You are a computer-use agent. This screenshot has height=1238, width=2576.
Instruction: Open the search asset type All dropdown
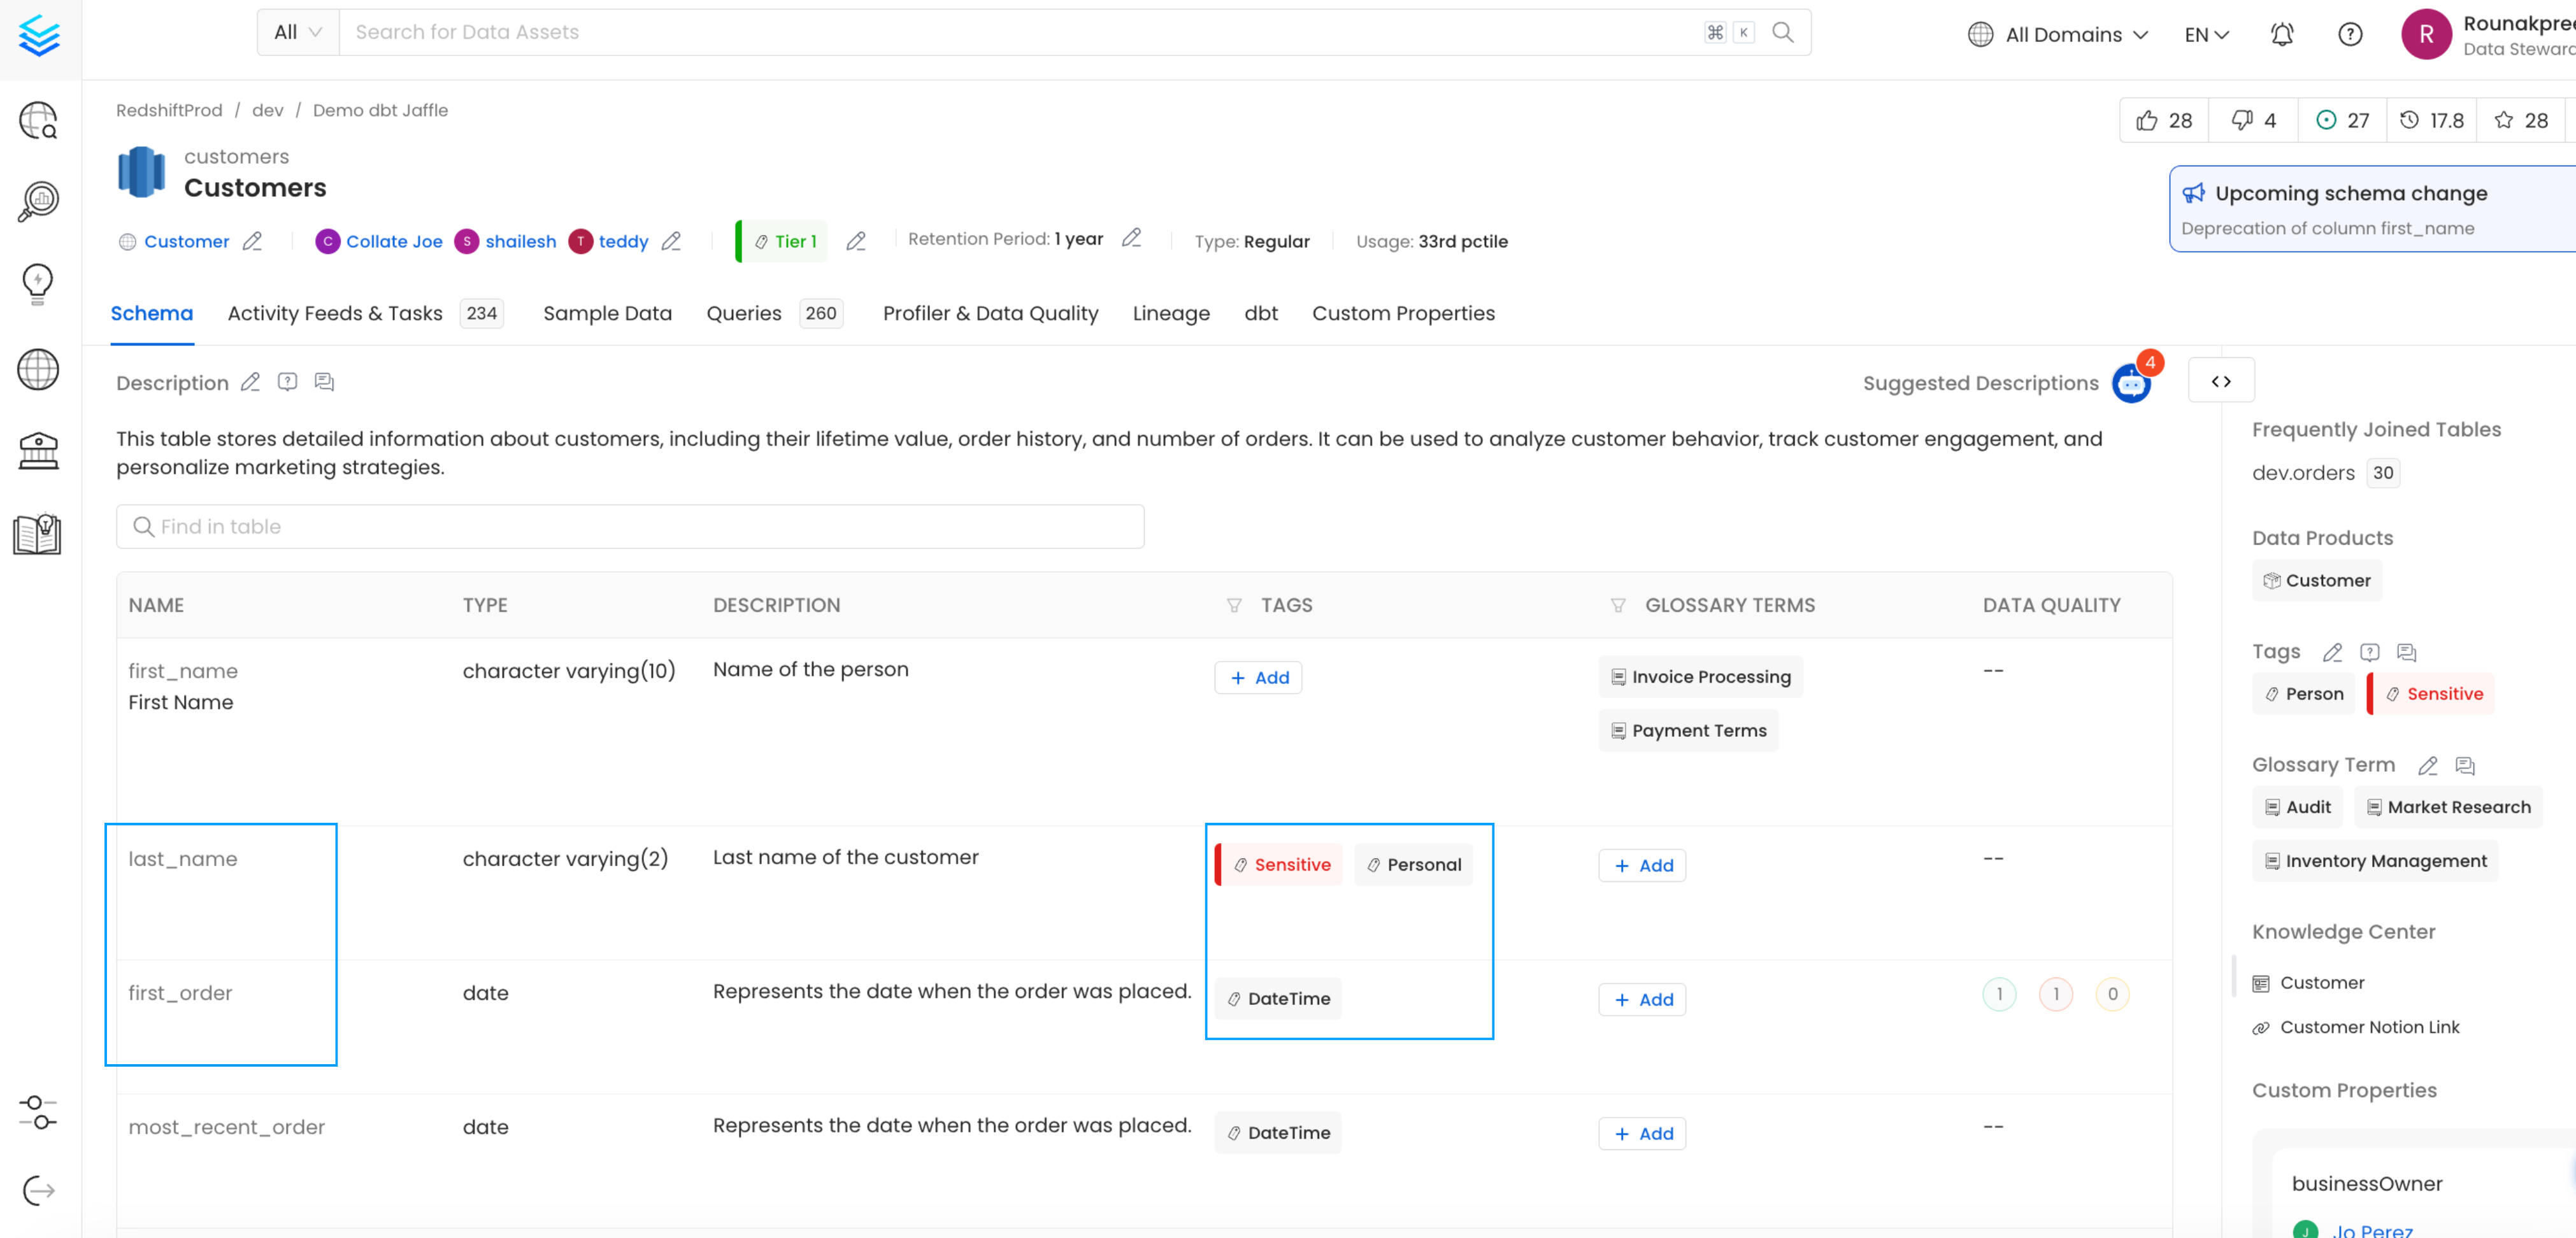pyautogui.click(x=296, y=31)
